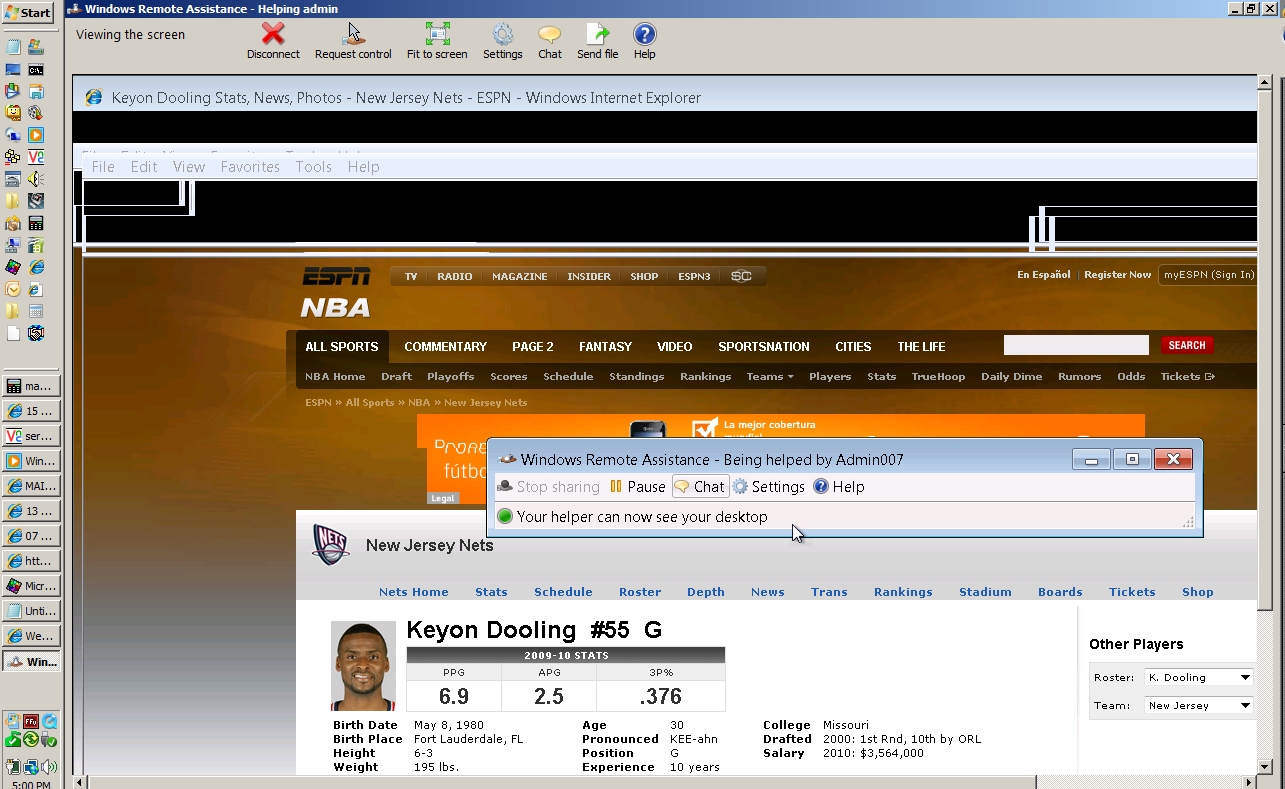
Task: Click the Start button
Action: click(x=28, y=13)
